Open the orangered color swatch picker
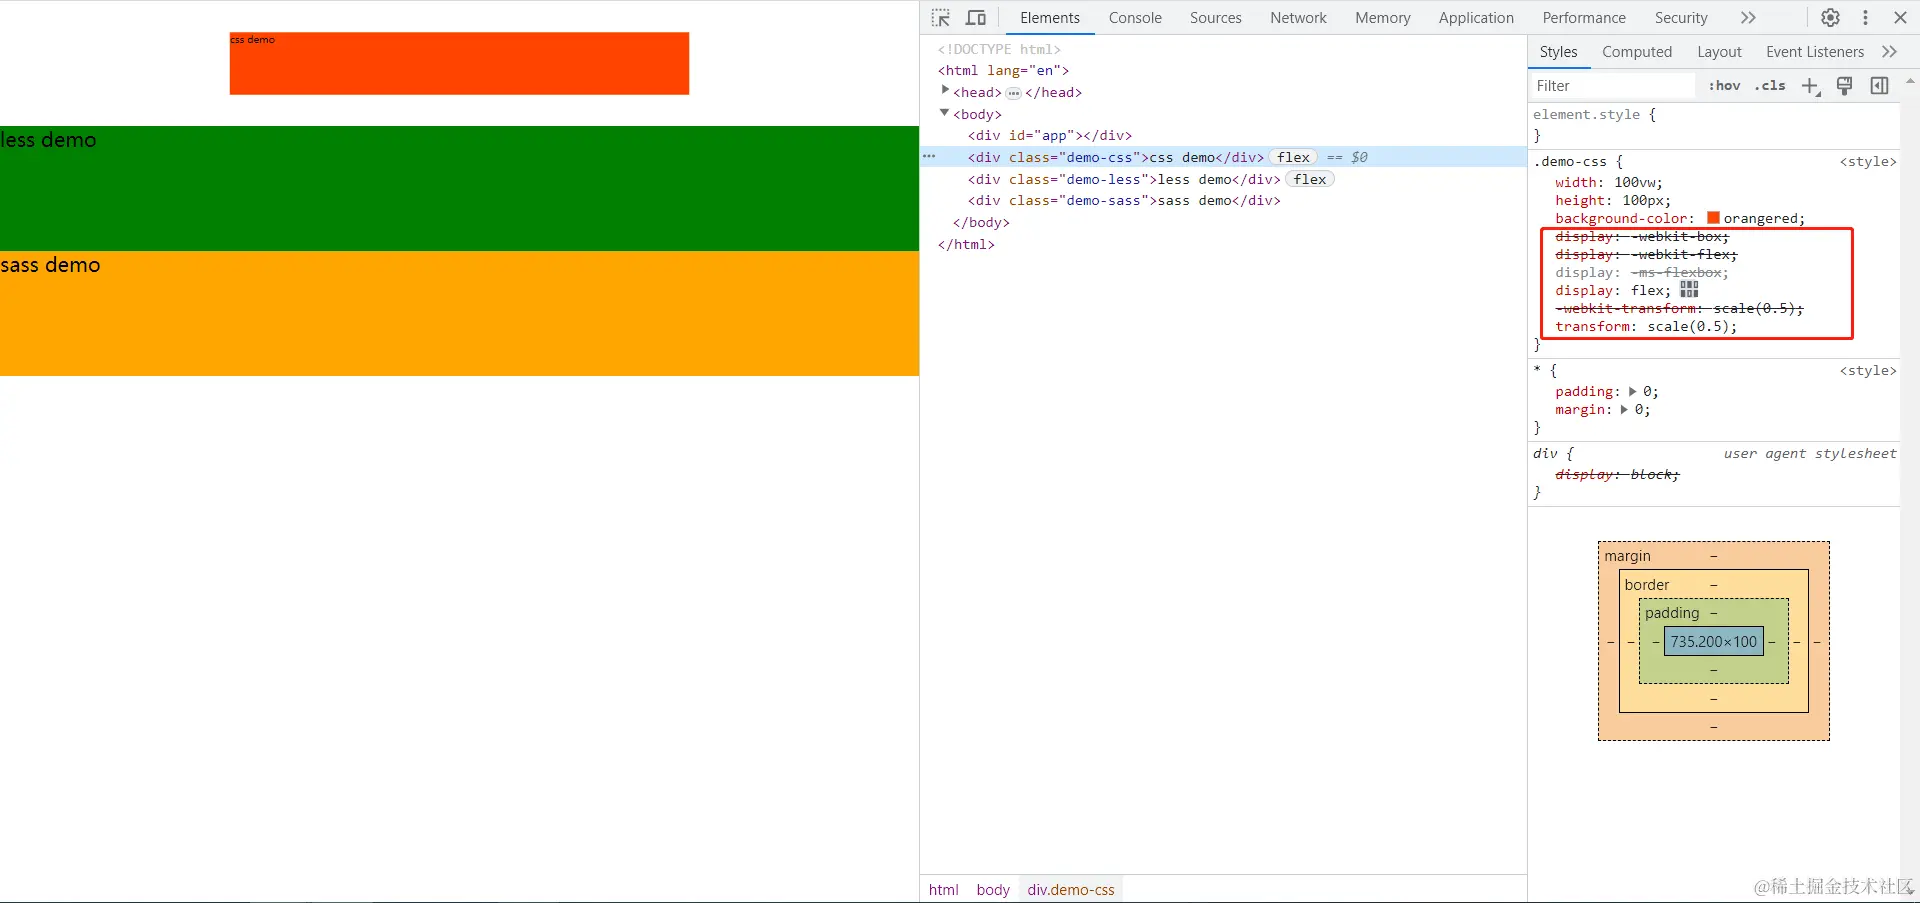This screenshot has height=903, width=1920. 1713,218
